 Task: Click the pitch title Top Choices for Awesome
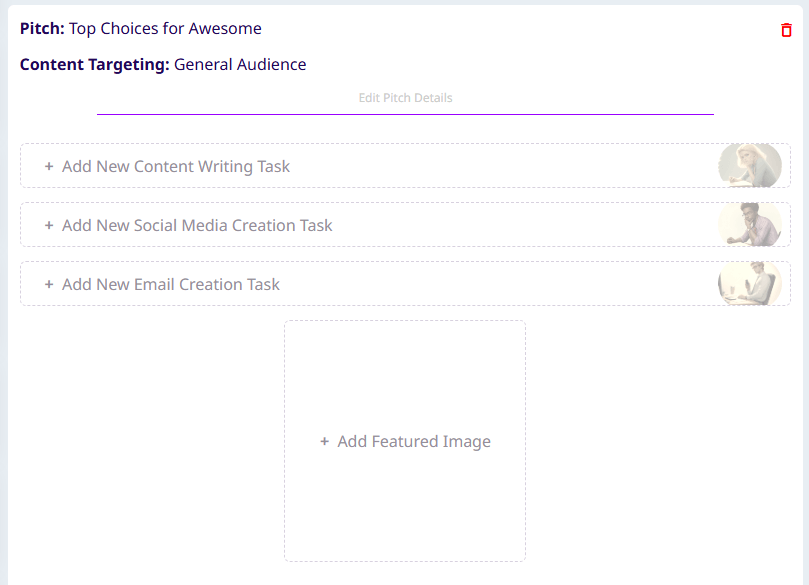pyautogui.click(x=165, y=28)
